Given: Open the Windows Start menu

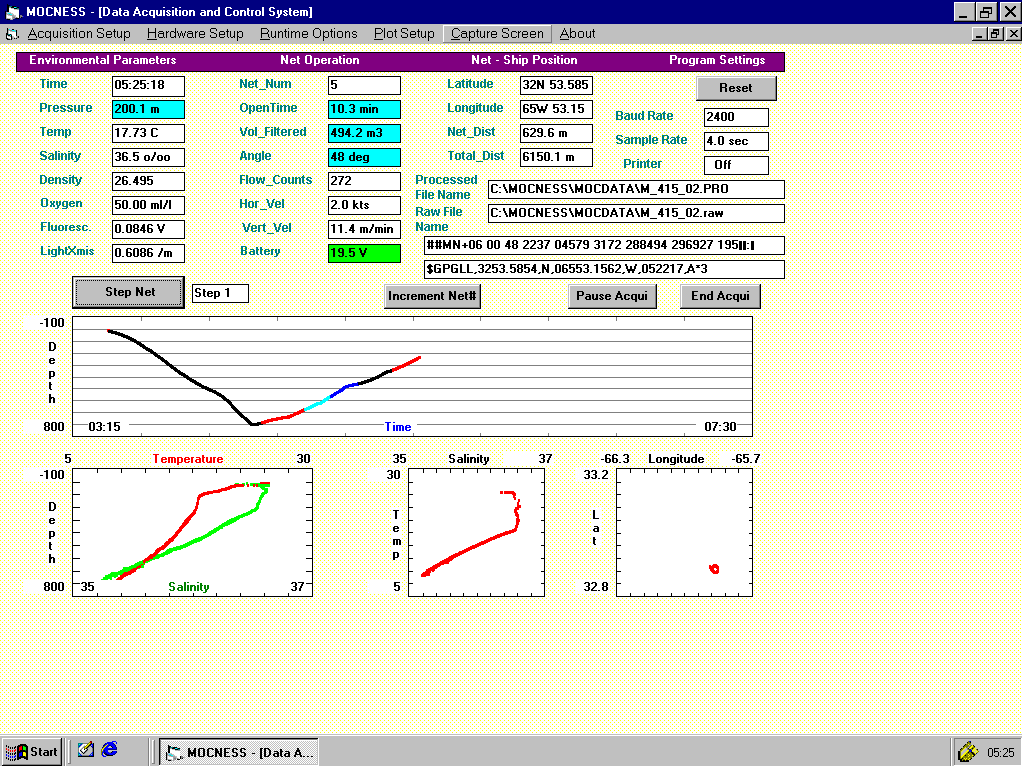Looking at the screenshot, I should click(32, 752).
